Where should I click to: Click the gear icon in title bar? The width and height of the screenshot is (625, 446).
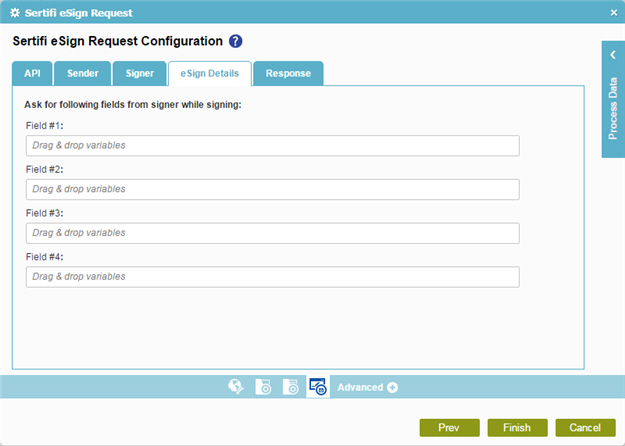click(15, 13)
